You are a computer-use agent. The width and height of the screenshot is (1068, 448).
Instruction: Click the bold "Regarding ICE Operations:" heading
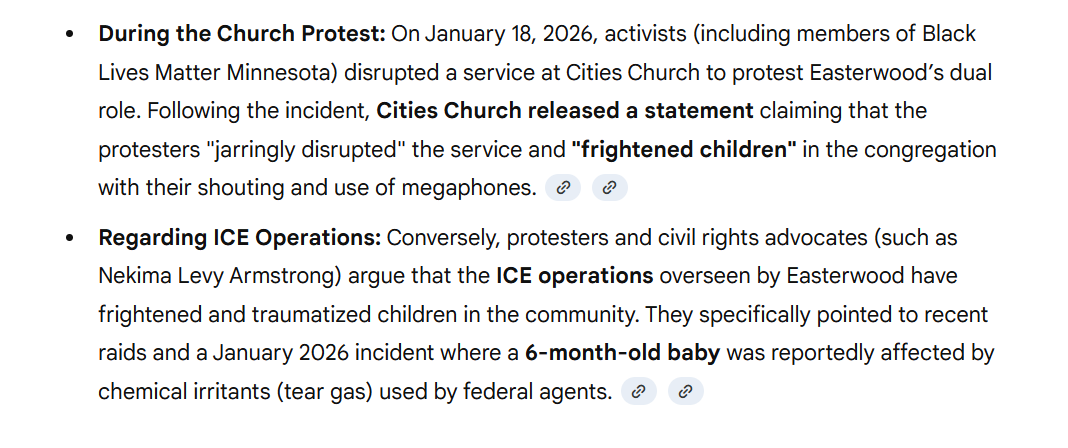239,238
